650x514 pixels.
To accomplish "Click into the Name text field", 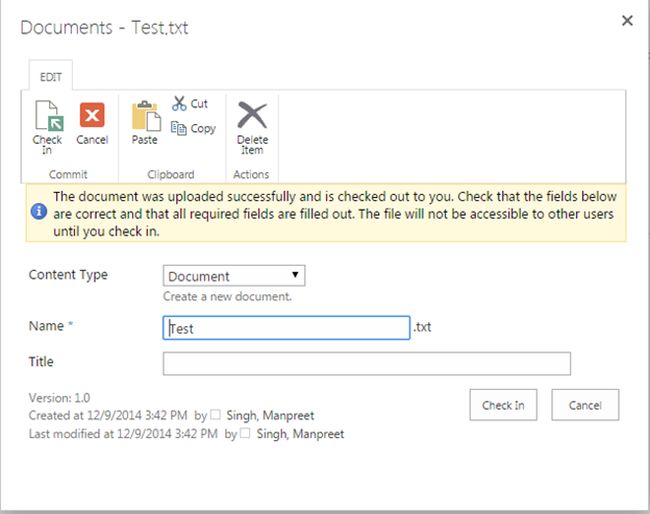I will tap(286, 328).
